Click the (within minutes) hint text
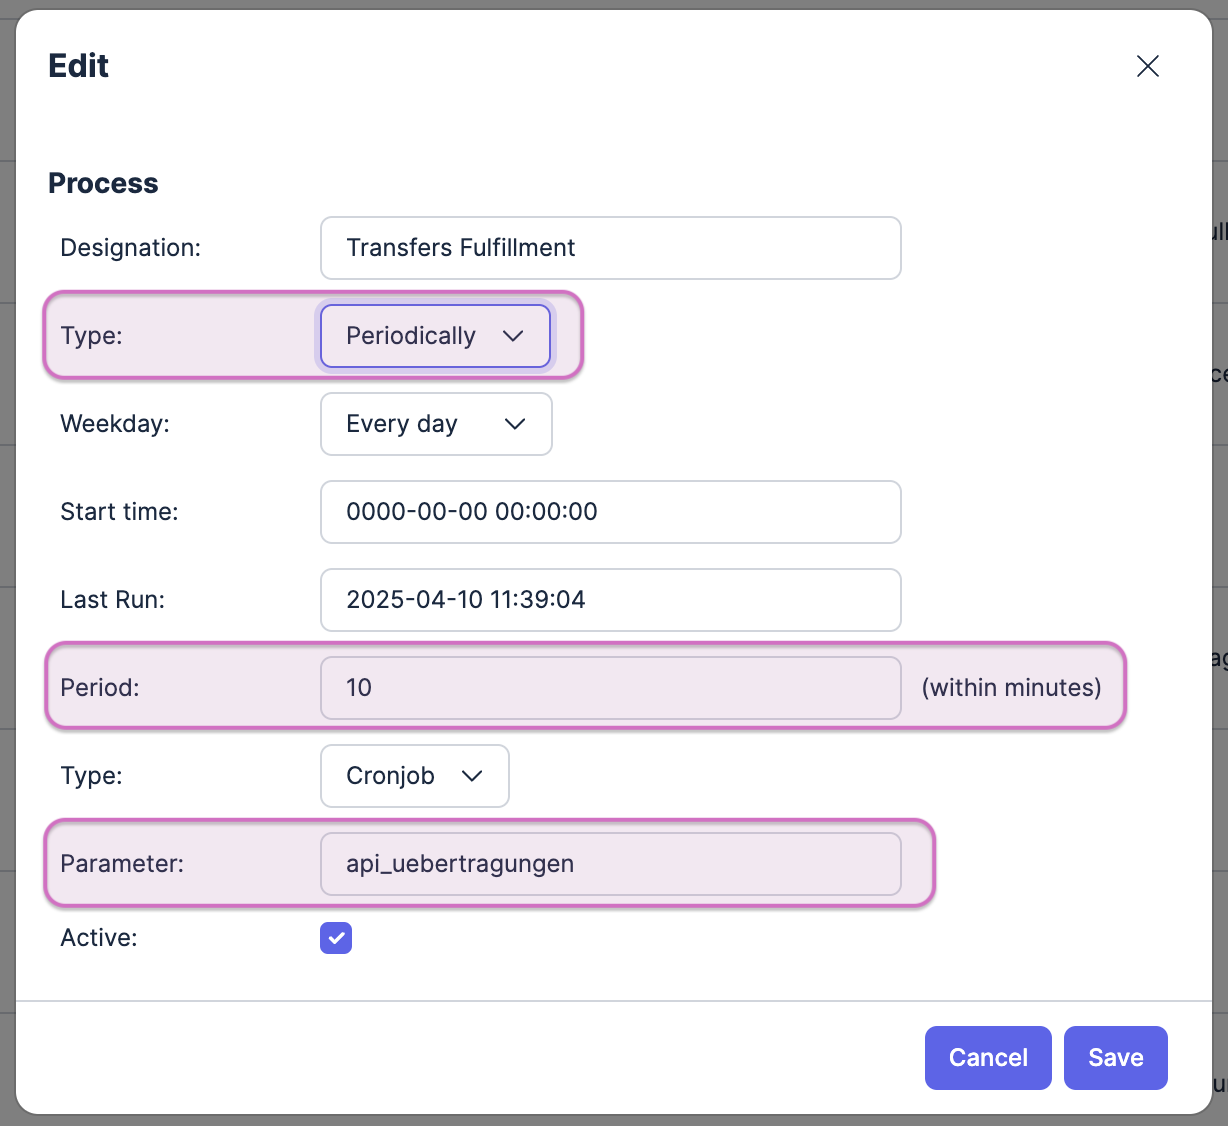Image resolution: width=1228 pixels, height=1126 pixels. [1011, 688]
